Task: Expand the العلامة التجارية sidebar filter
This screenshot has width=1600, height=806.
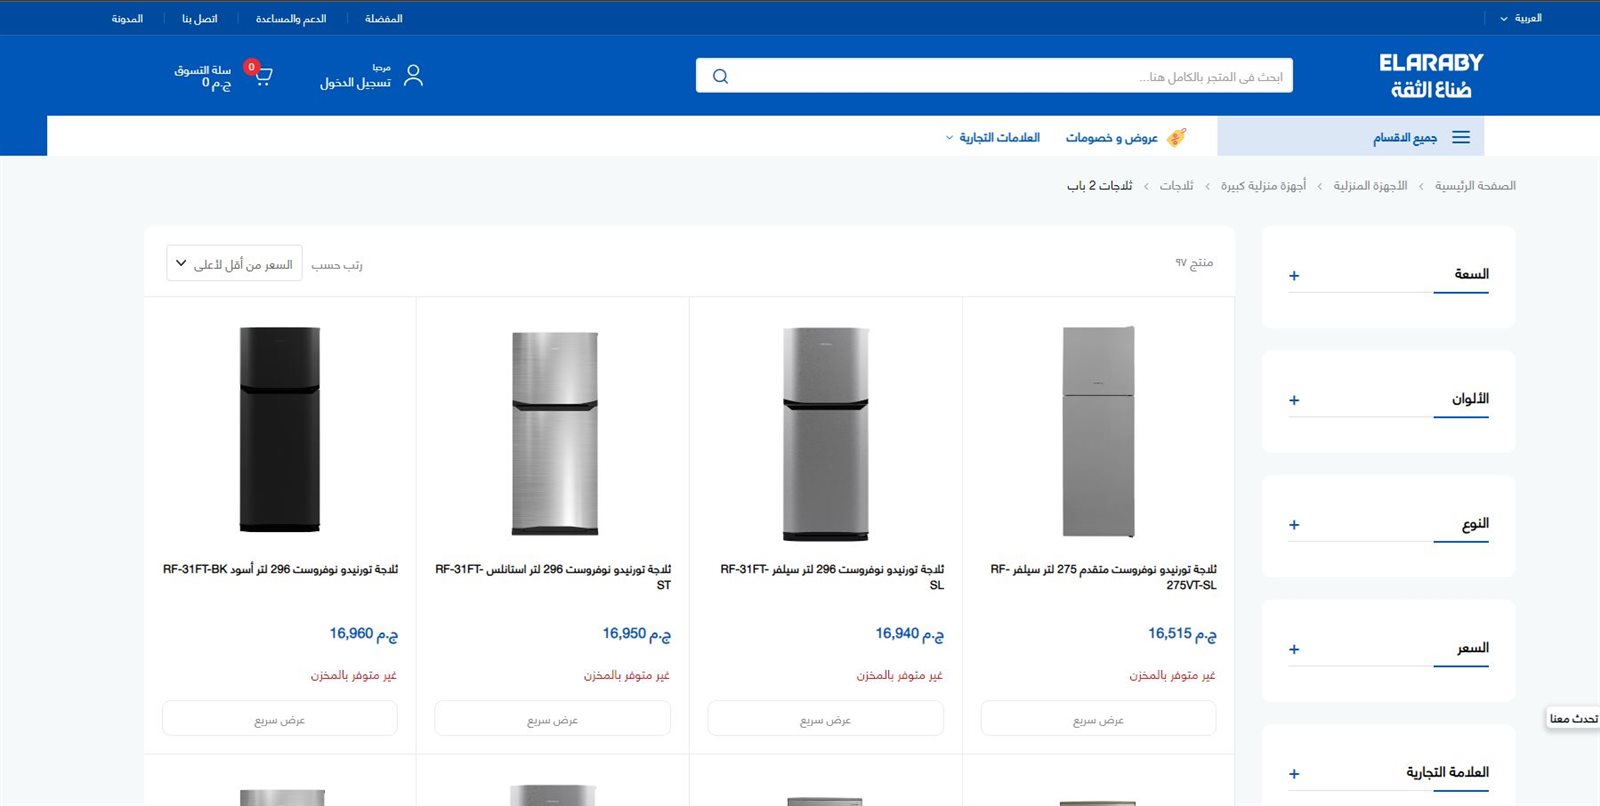Action: pyautogui.click(x=1294, y=774)
